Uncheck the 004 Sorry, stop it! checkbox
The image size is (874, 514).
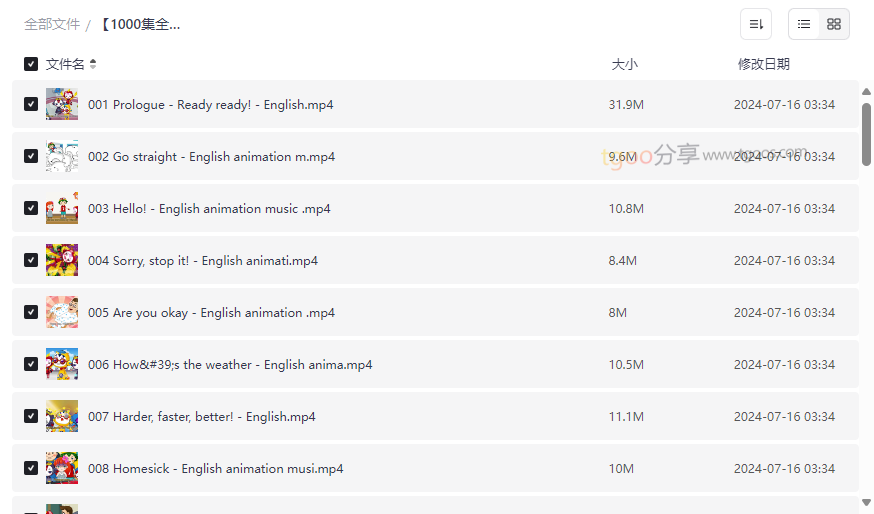(31, 260)
